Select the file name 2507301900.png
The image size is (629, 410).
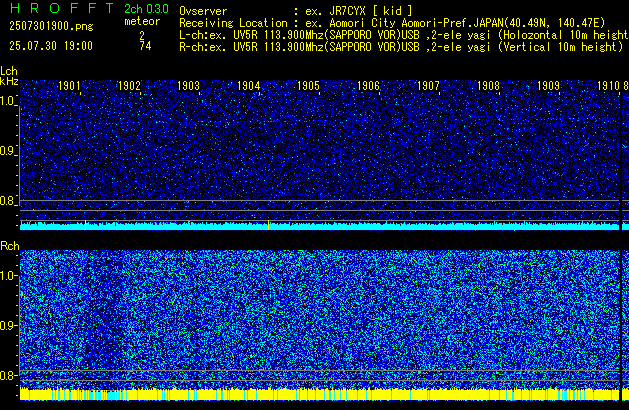tap(51, 26)
